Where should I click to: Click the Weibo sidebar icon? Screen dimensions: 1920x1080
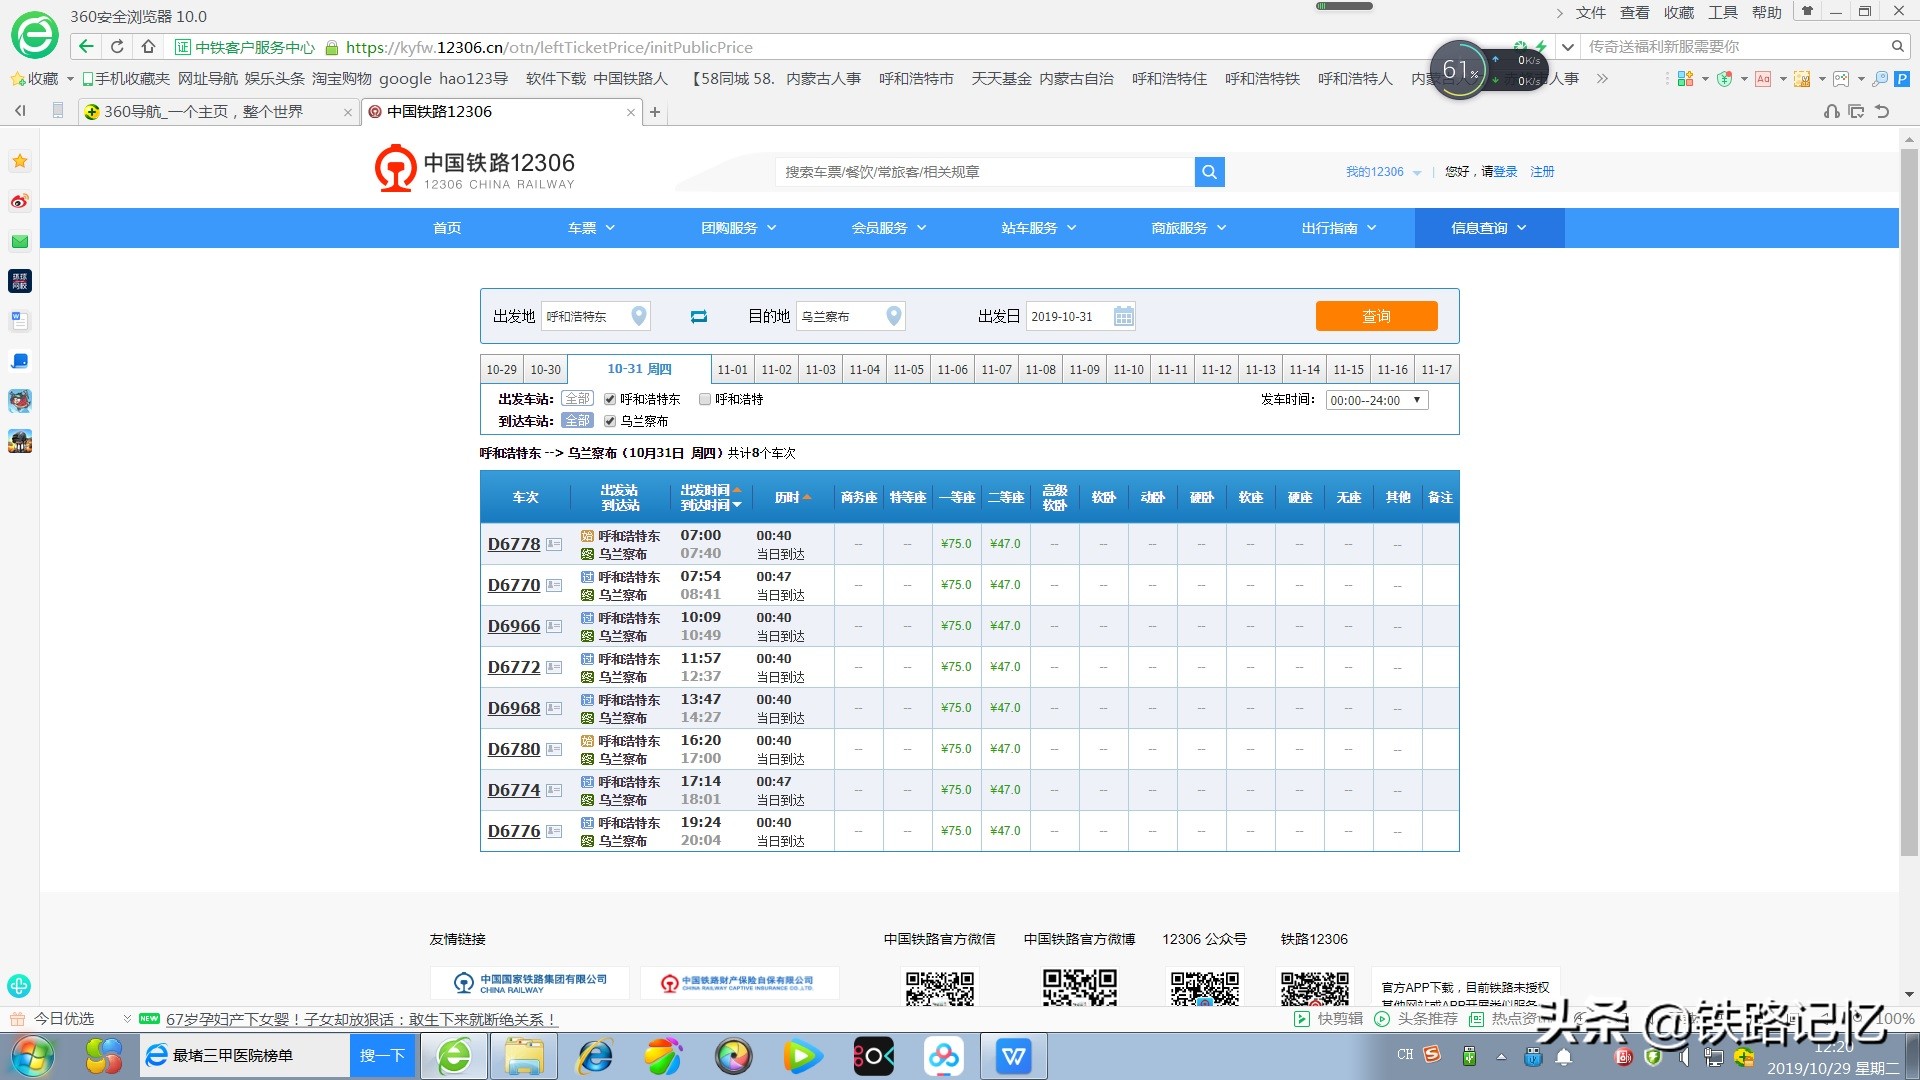(19, 201)
